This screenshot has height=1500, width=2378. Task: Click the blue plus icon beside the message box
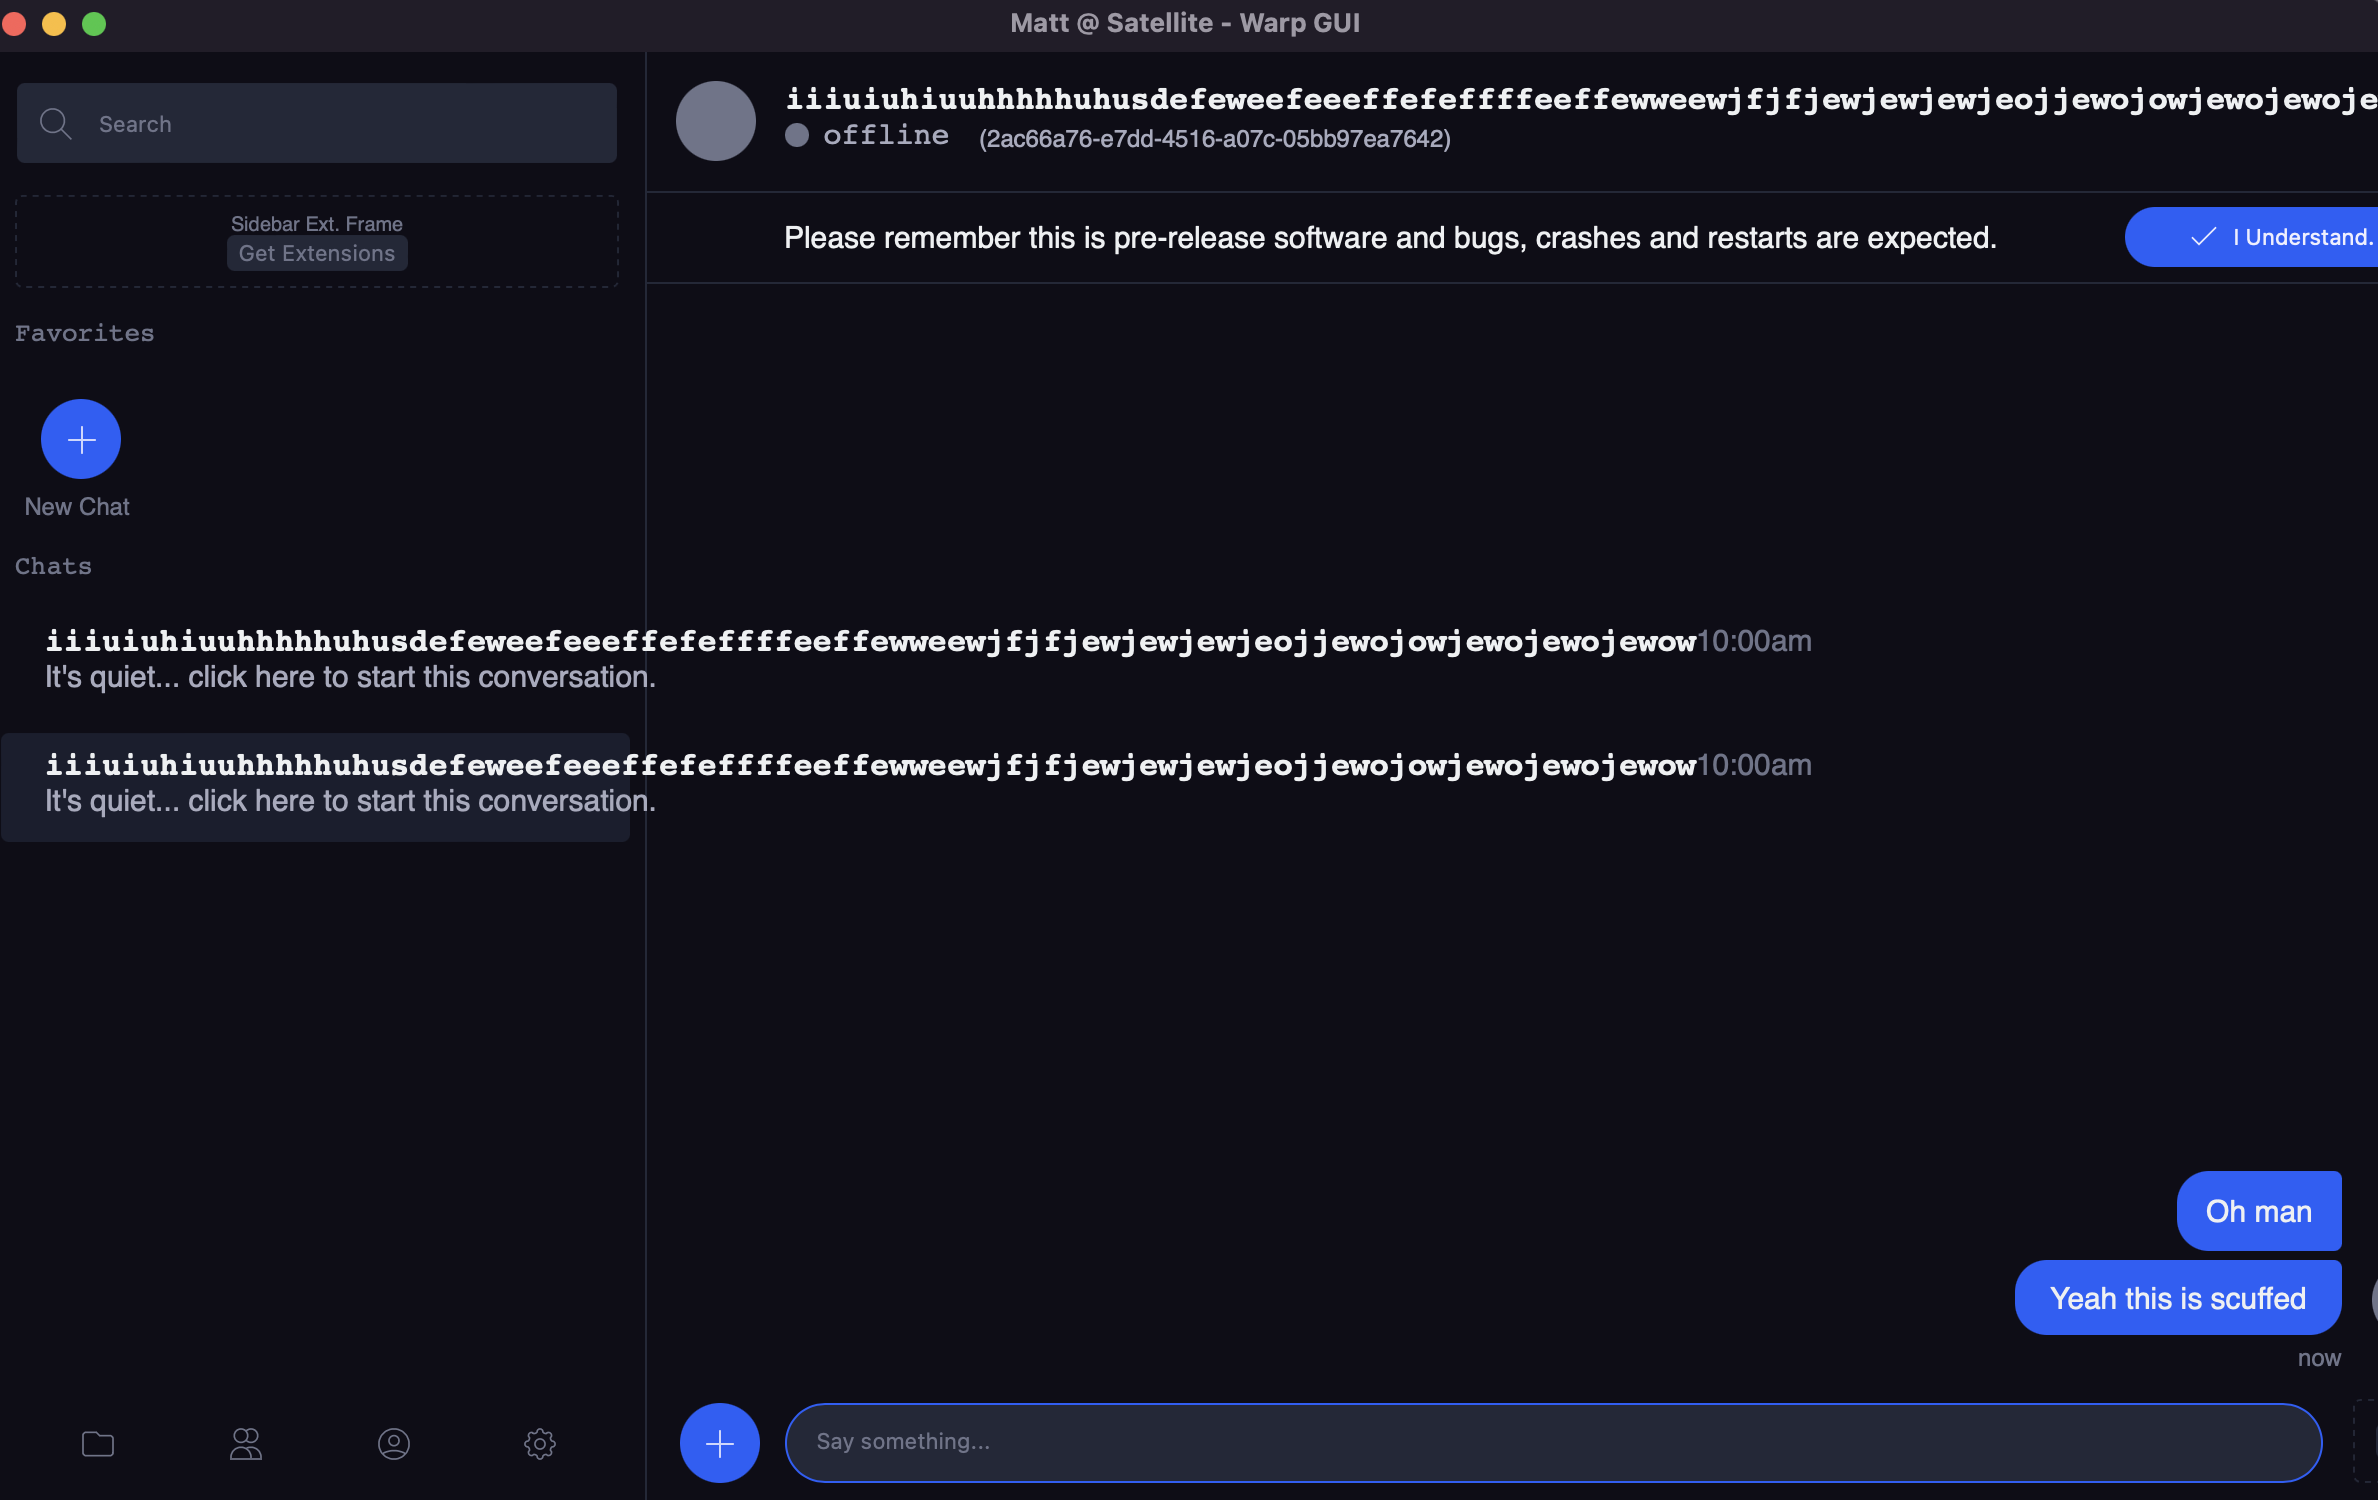pos(719,1442)
